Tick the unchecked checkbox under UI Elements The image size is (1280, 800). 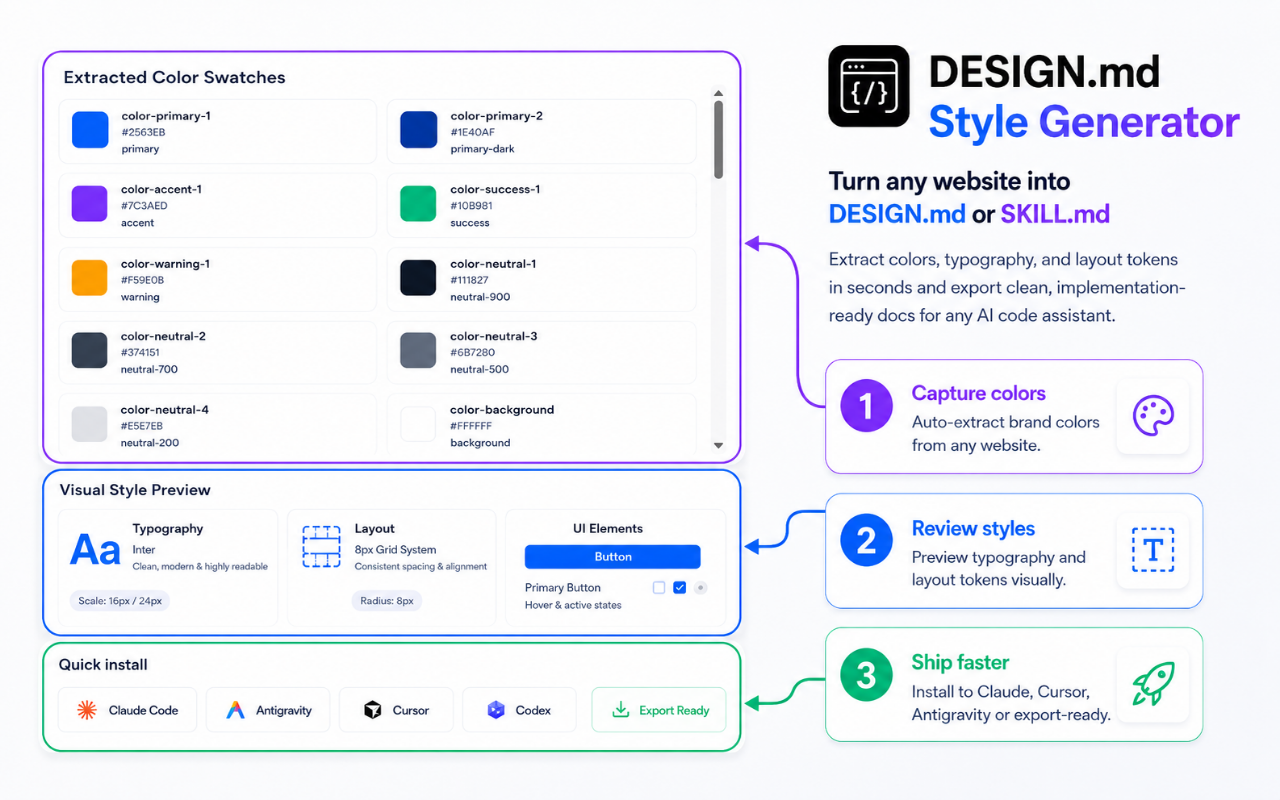(659, 588)
